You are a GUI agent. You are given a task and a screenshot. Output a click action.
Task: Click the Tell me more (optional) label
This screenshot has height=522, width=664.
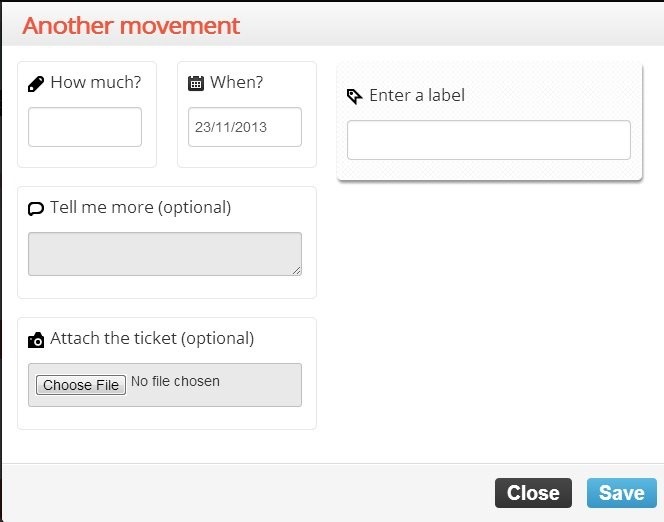140,207
